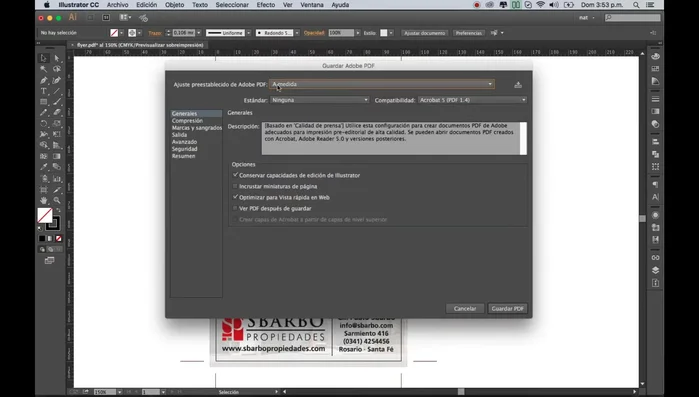Select the Seguridad section
Viewport: 699px width, 397px height.
tap(185, 149)
